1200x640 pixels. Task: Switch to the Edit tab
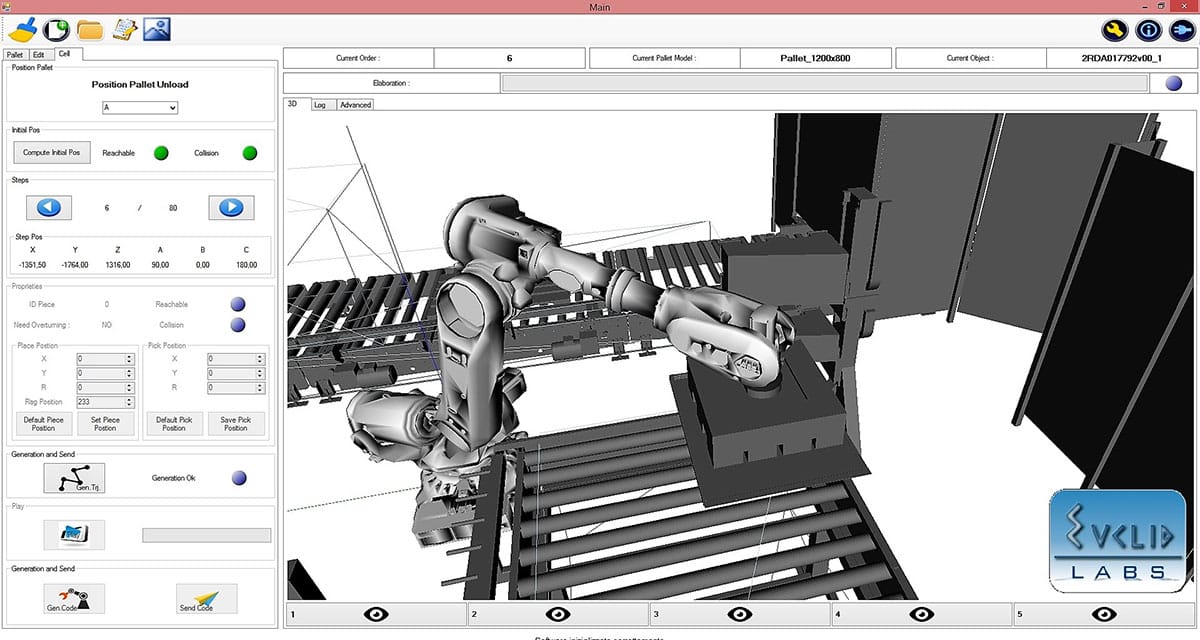coord(38,55)
